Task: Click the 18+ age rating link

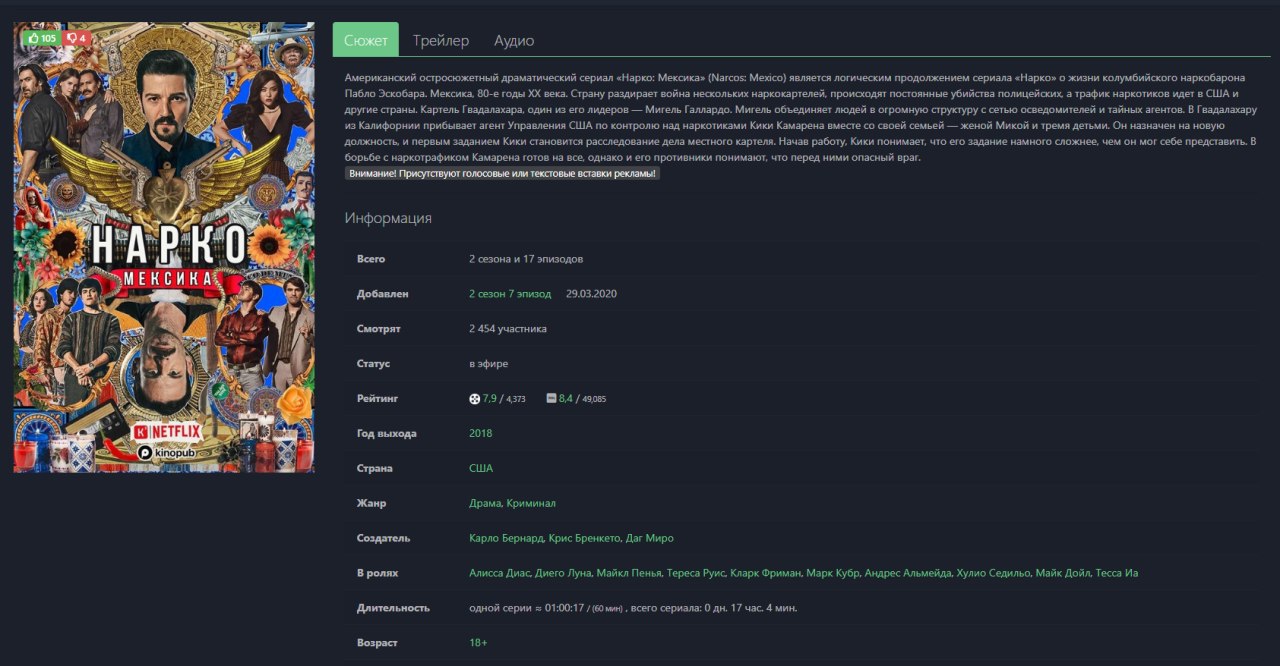Action: pyautogui.click(x=478, y=642)
